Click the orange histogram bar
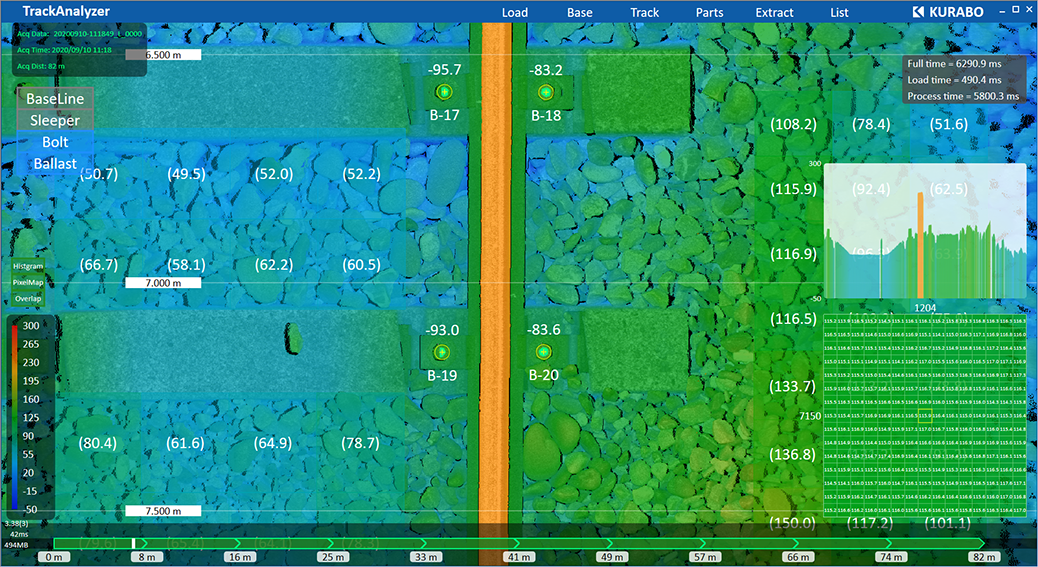This screenshot has height=567, width=1038. click(920, 245)
